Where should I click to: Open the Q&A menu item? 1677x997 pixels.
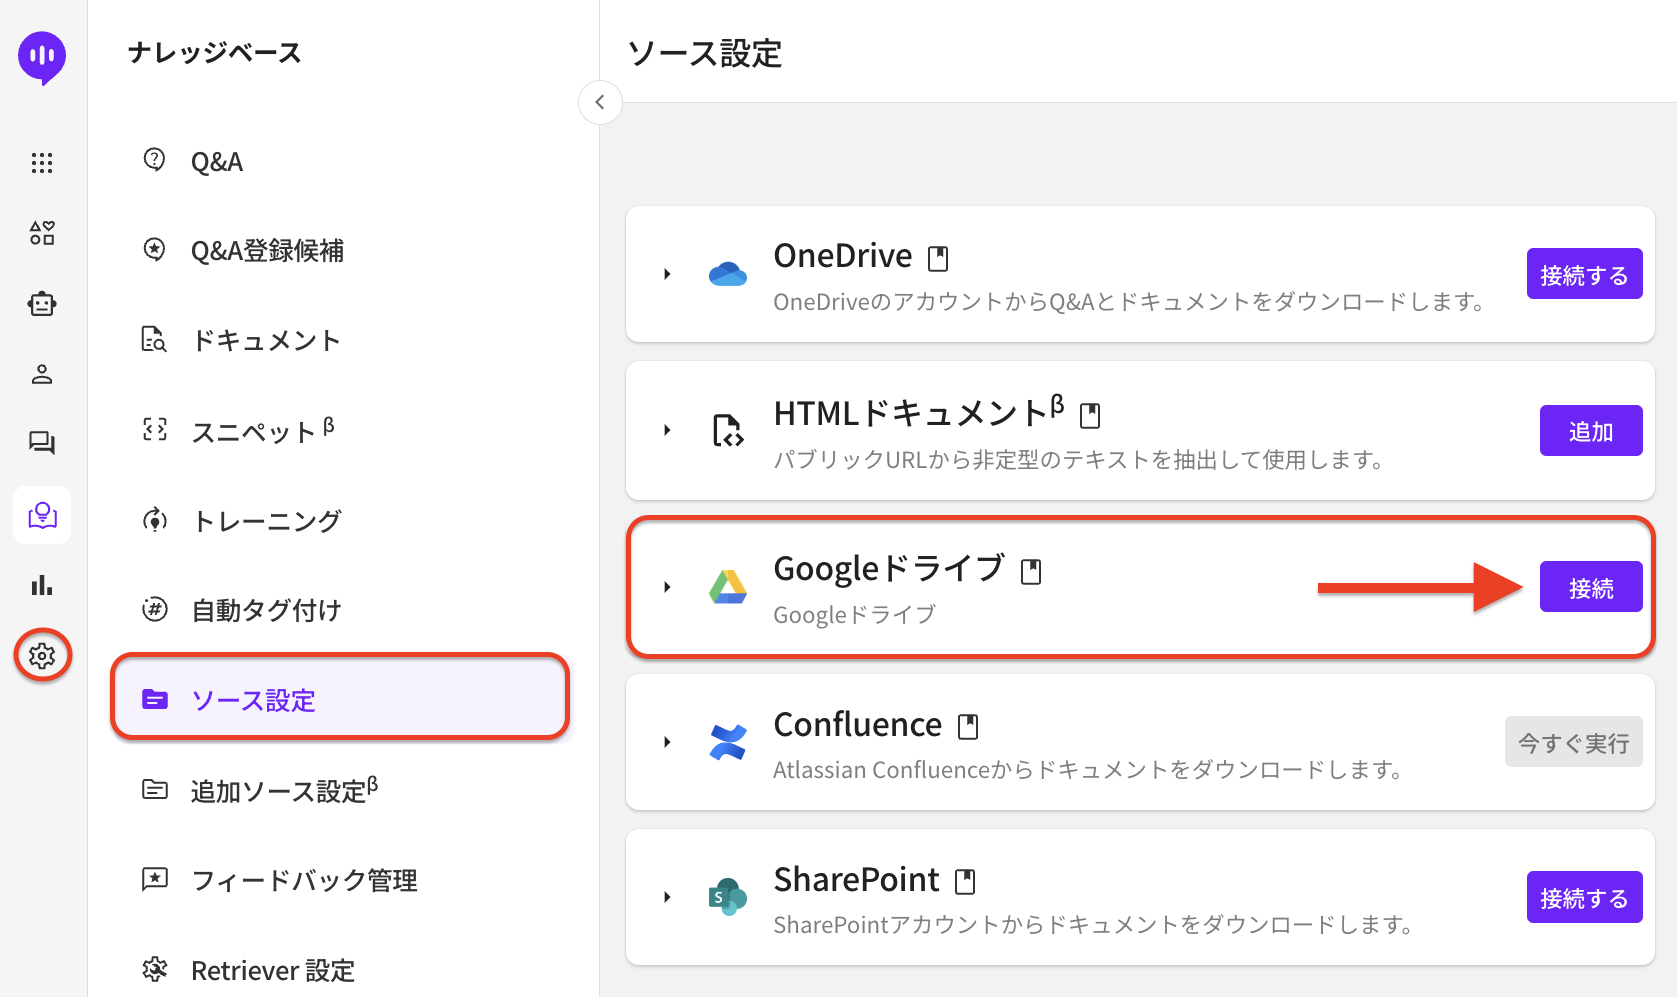pyautogui.click(x=217, y=162)
